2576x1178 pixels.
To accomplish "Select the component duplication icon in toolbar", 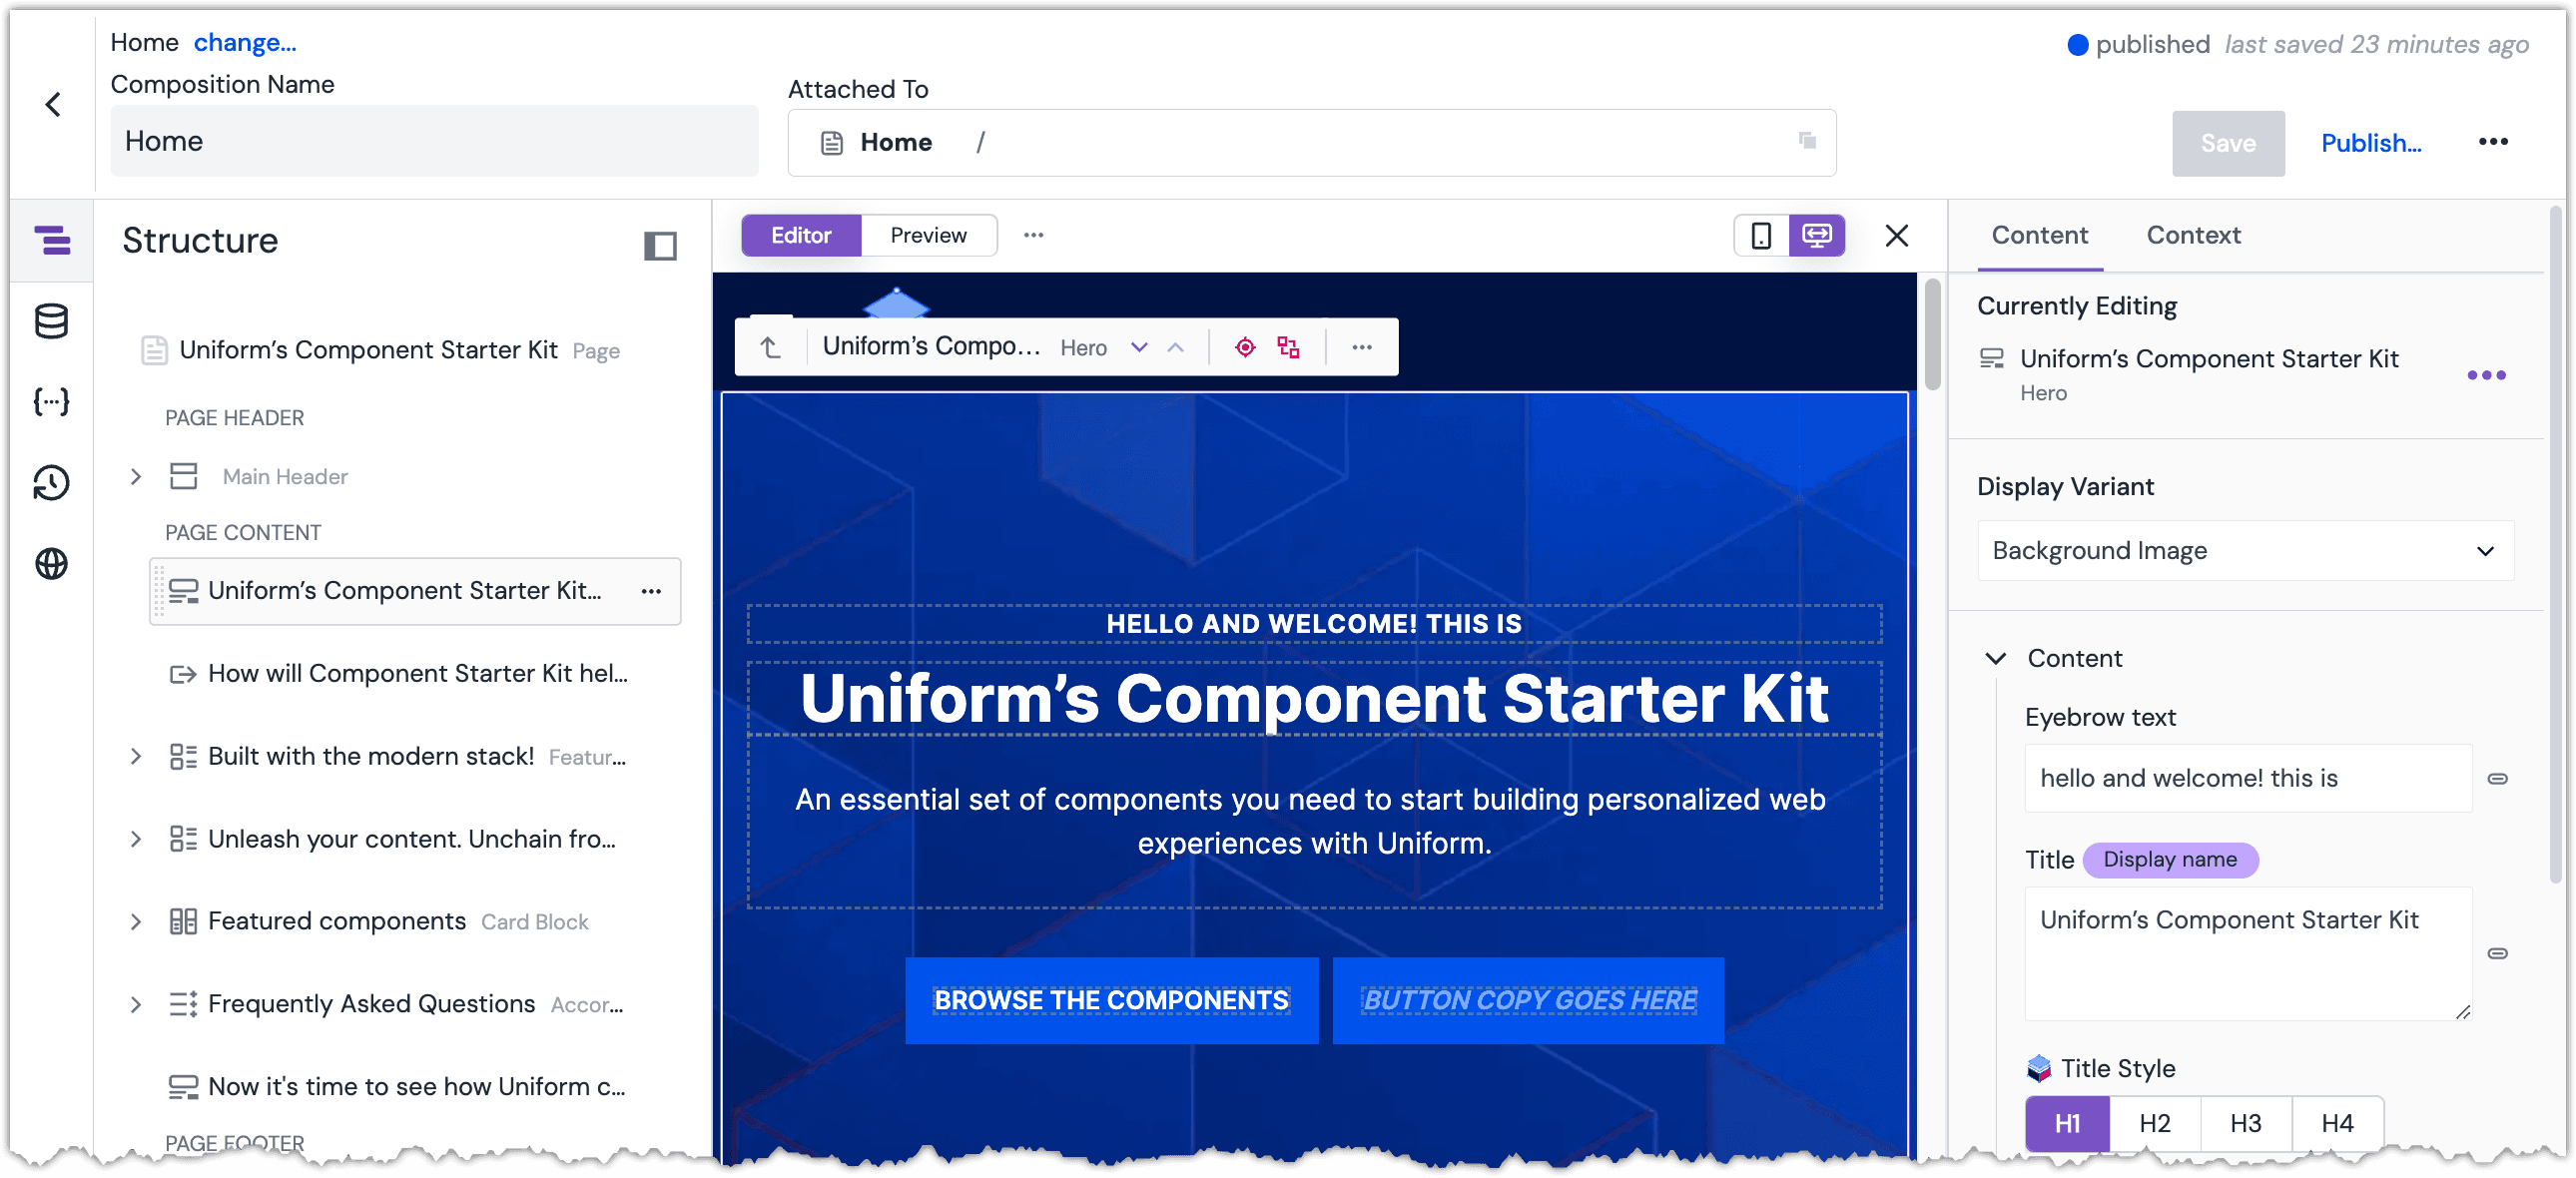I will pos(1290,345).
